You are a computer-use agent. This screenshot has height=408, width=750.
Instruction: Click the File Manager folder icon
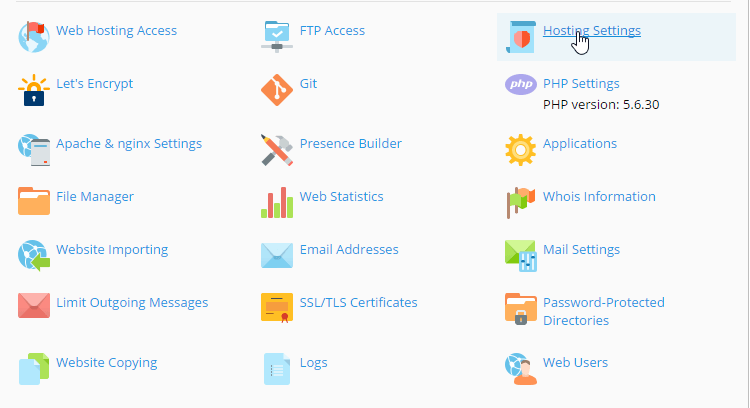[x=34, y=201]
